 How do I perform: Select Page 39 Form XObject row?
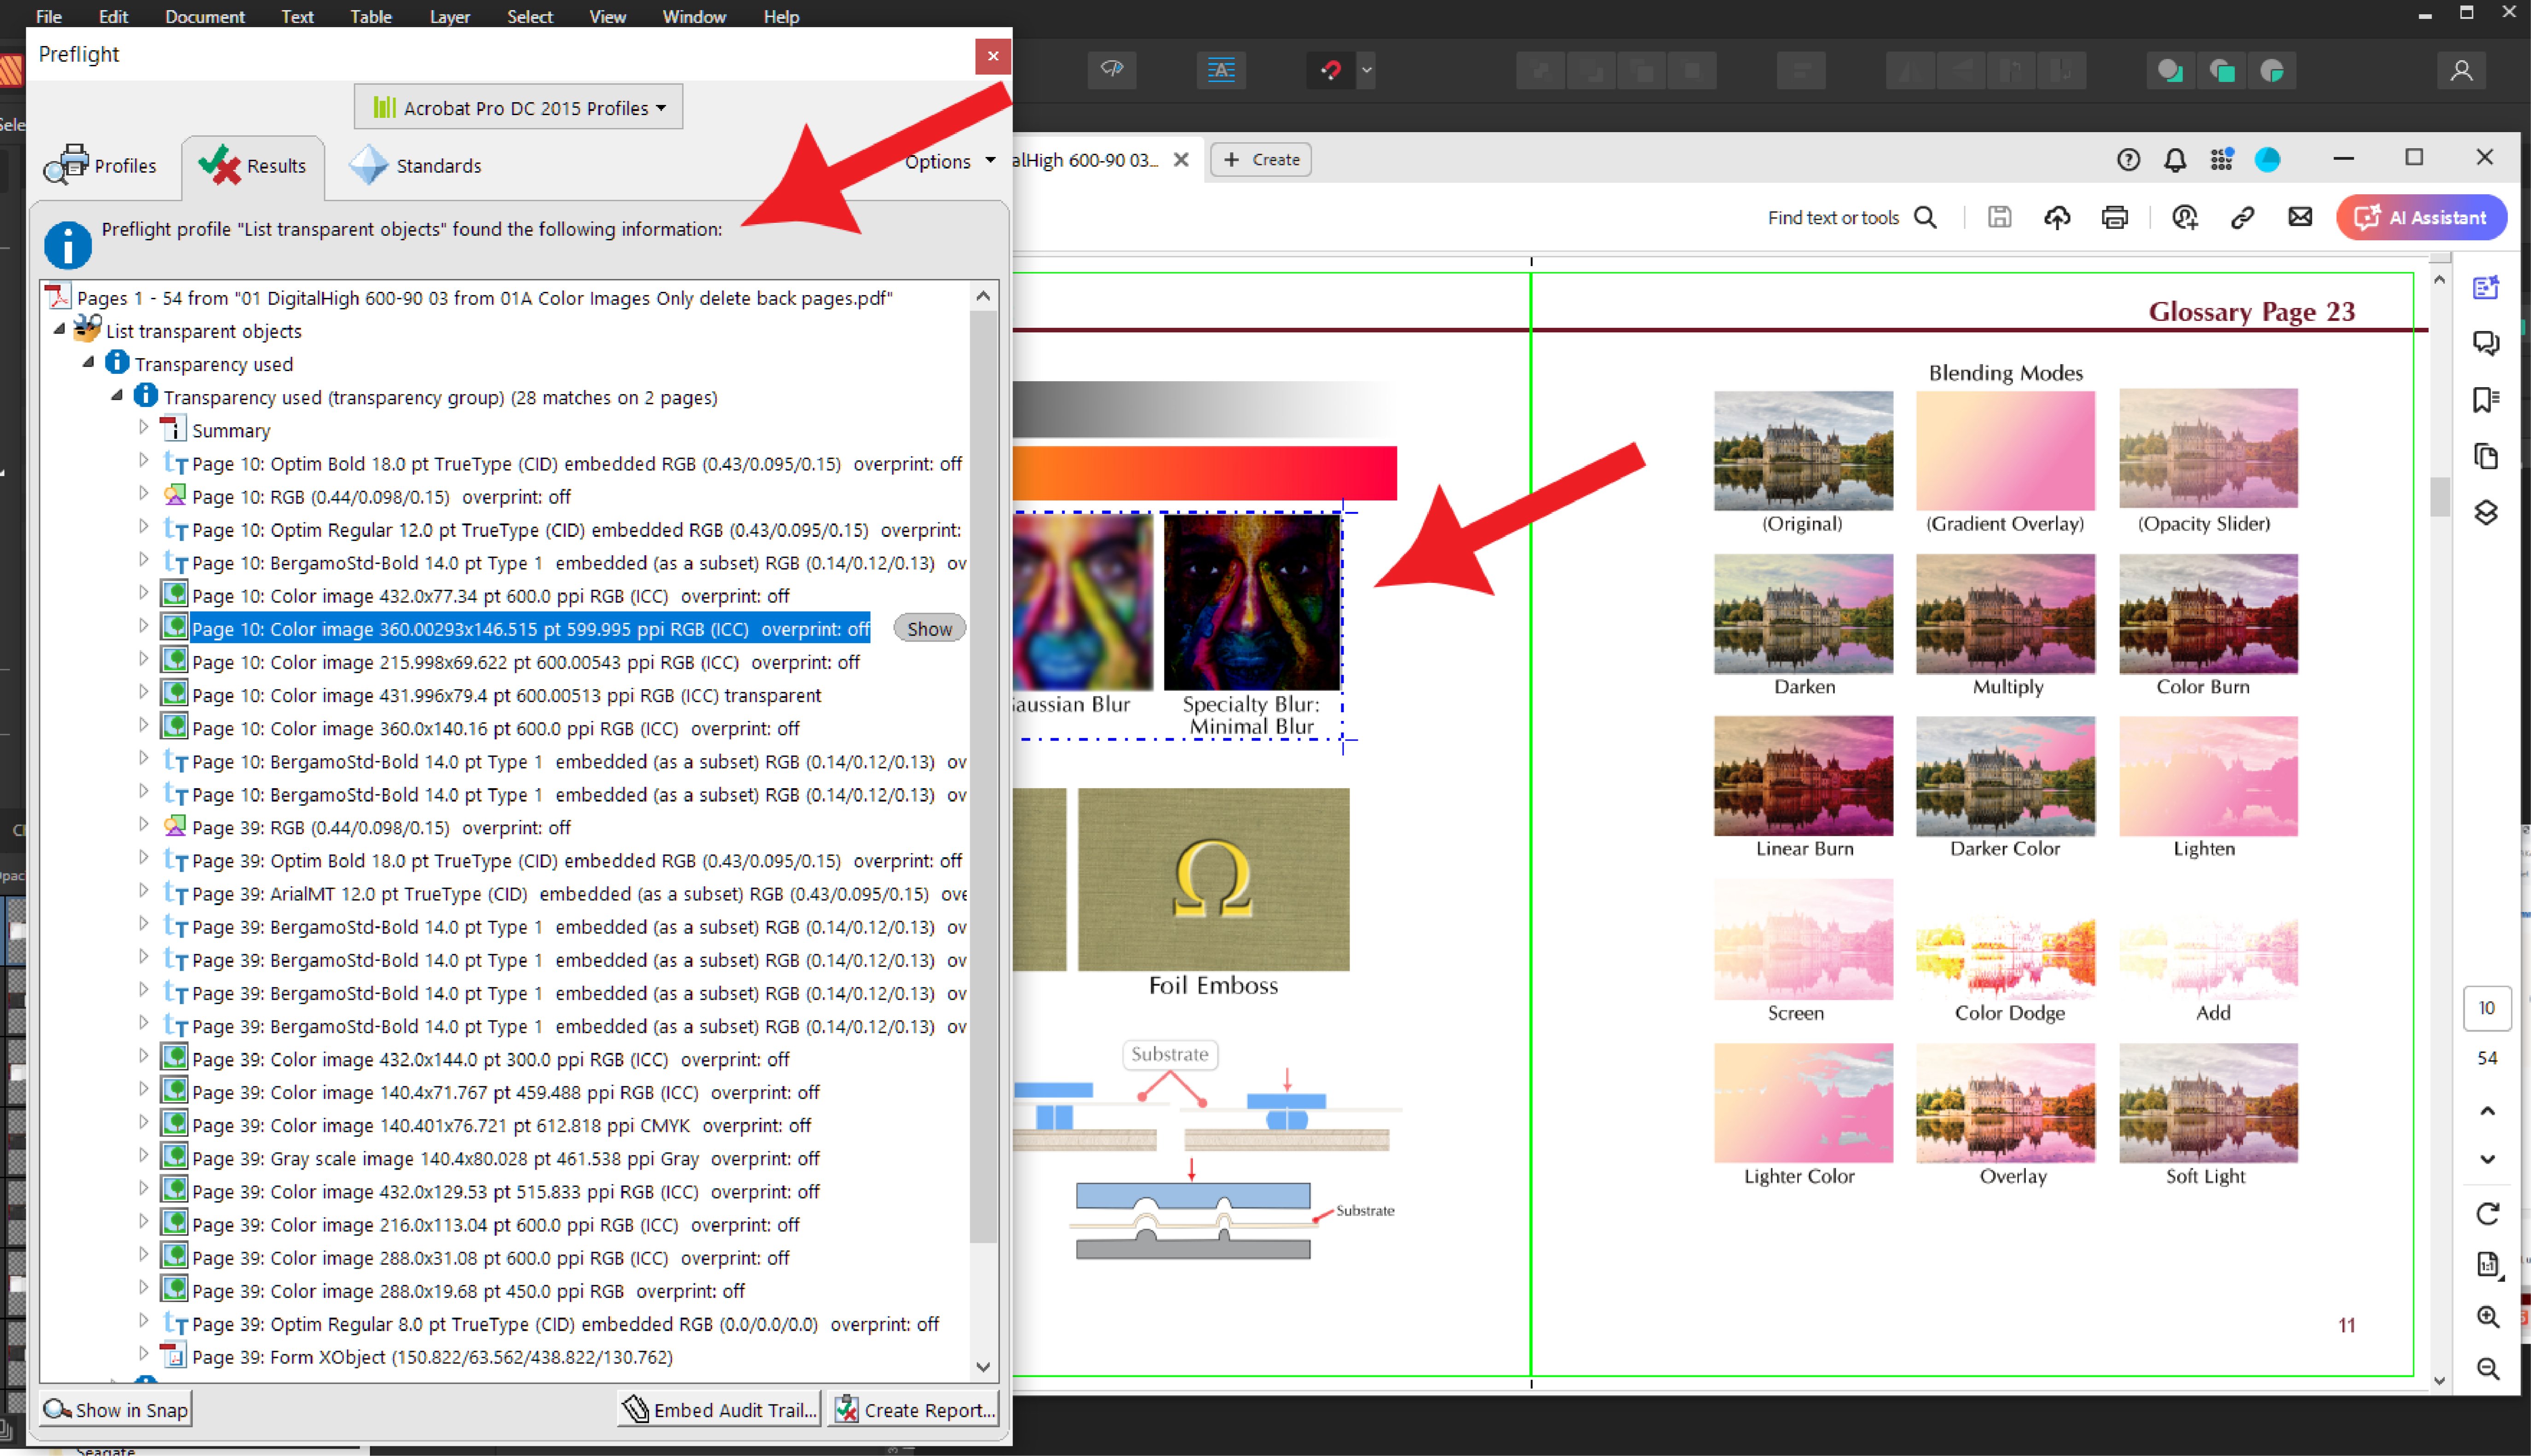click(432, 1357)
